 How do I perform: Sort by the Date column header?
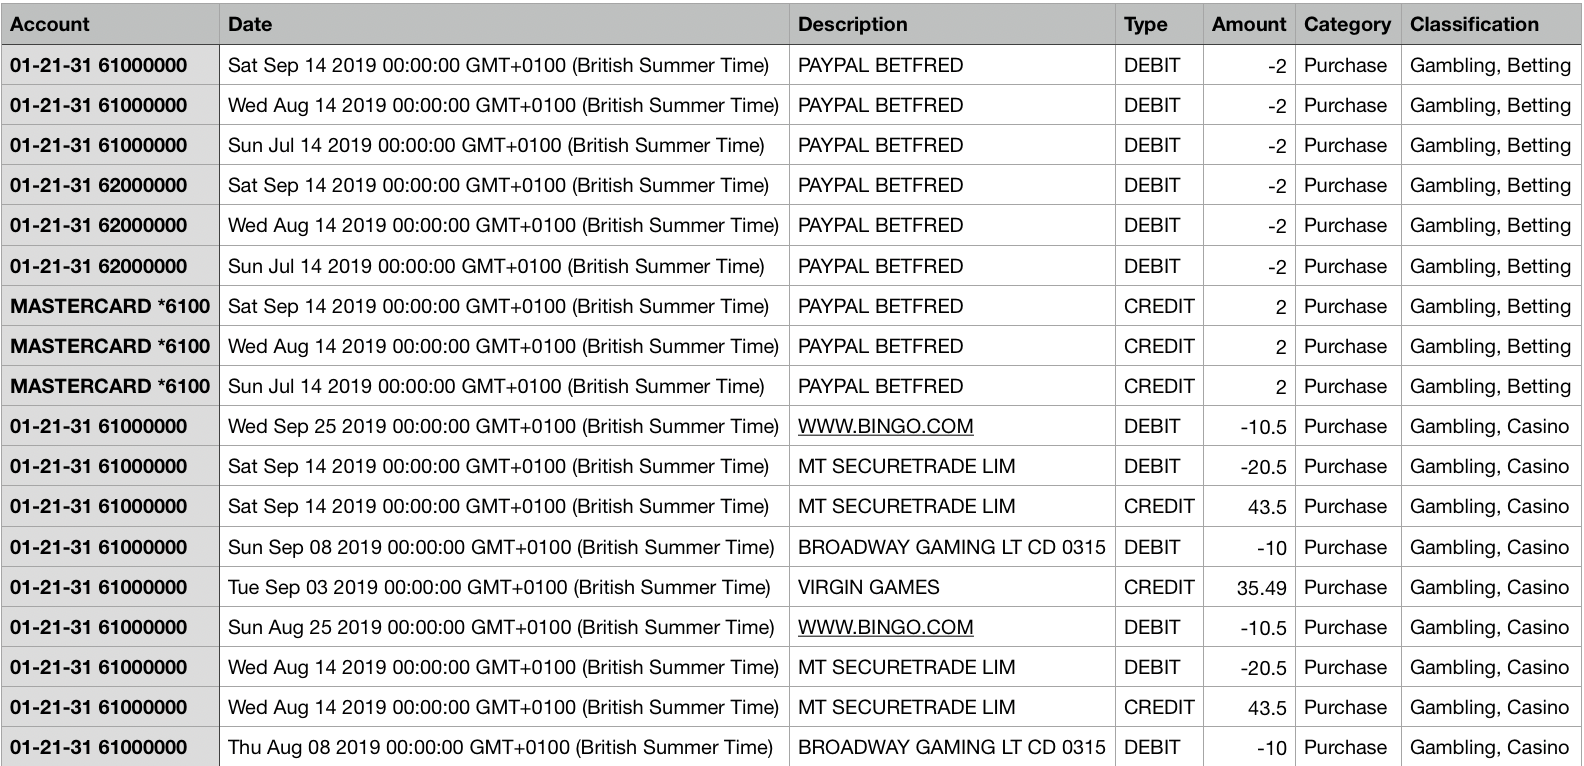250,24
